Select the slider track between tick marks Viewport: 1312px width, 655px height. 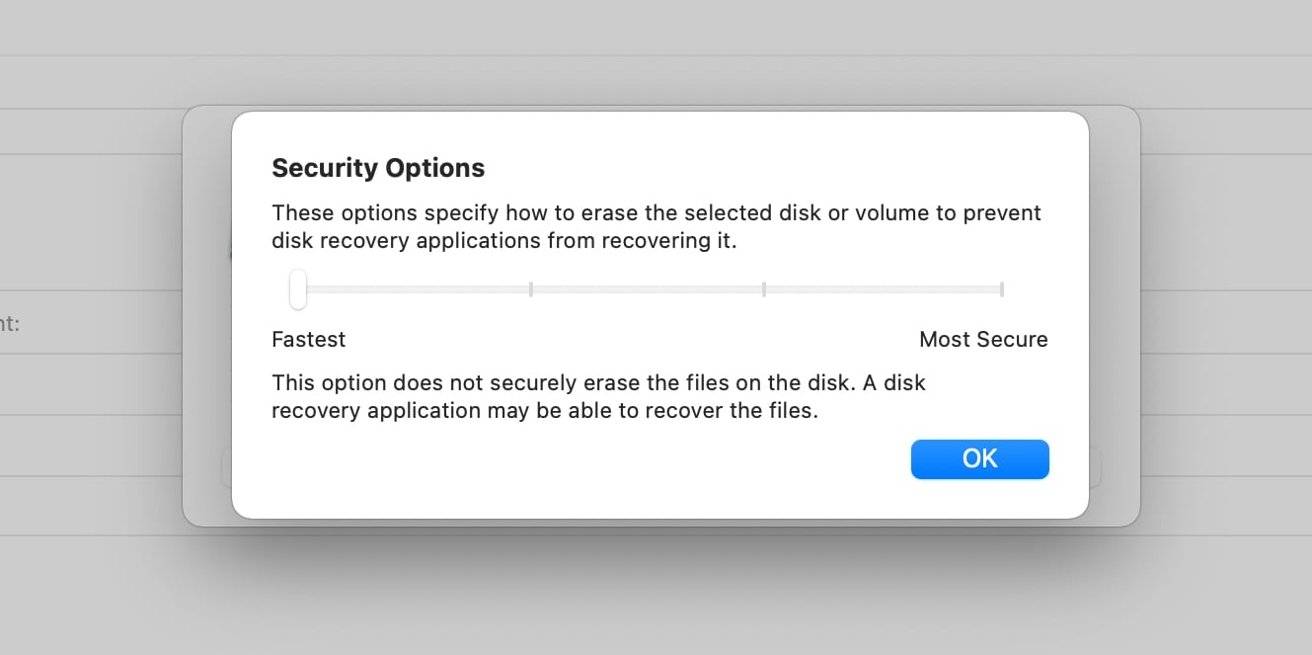click(x=648, y=289)
